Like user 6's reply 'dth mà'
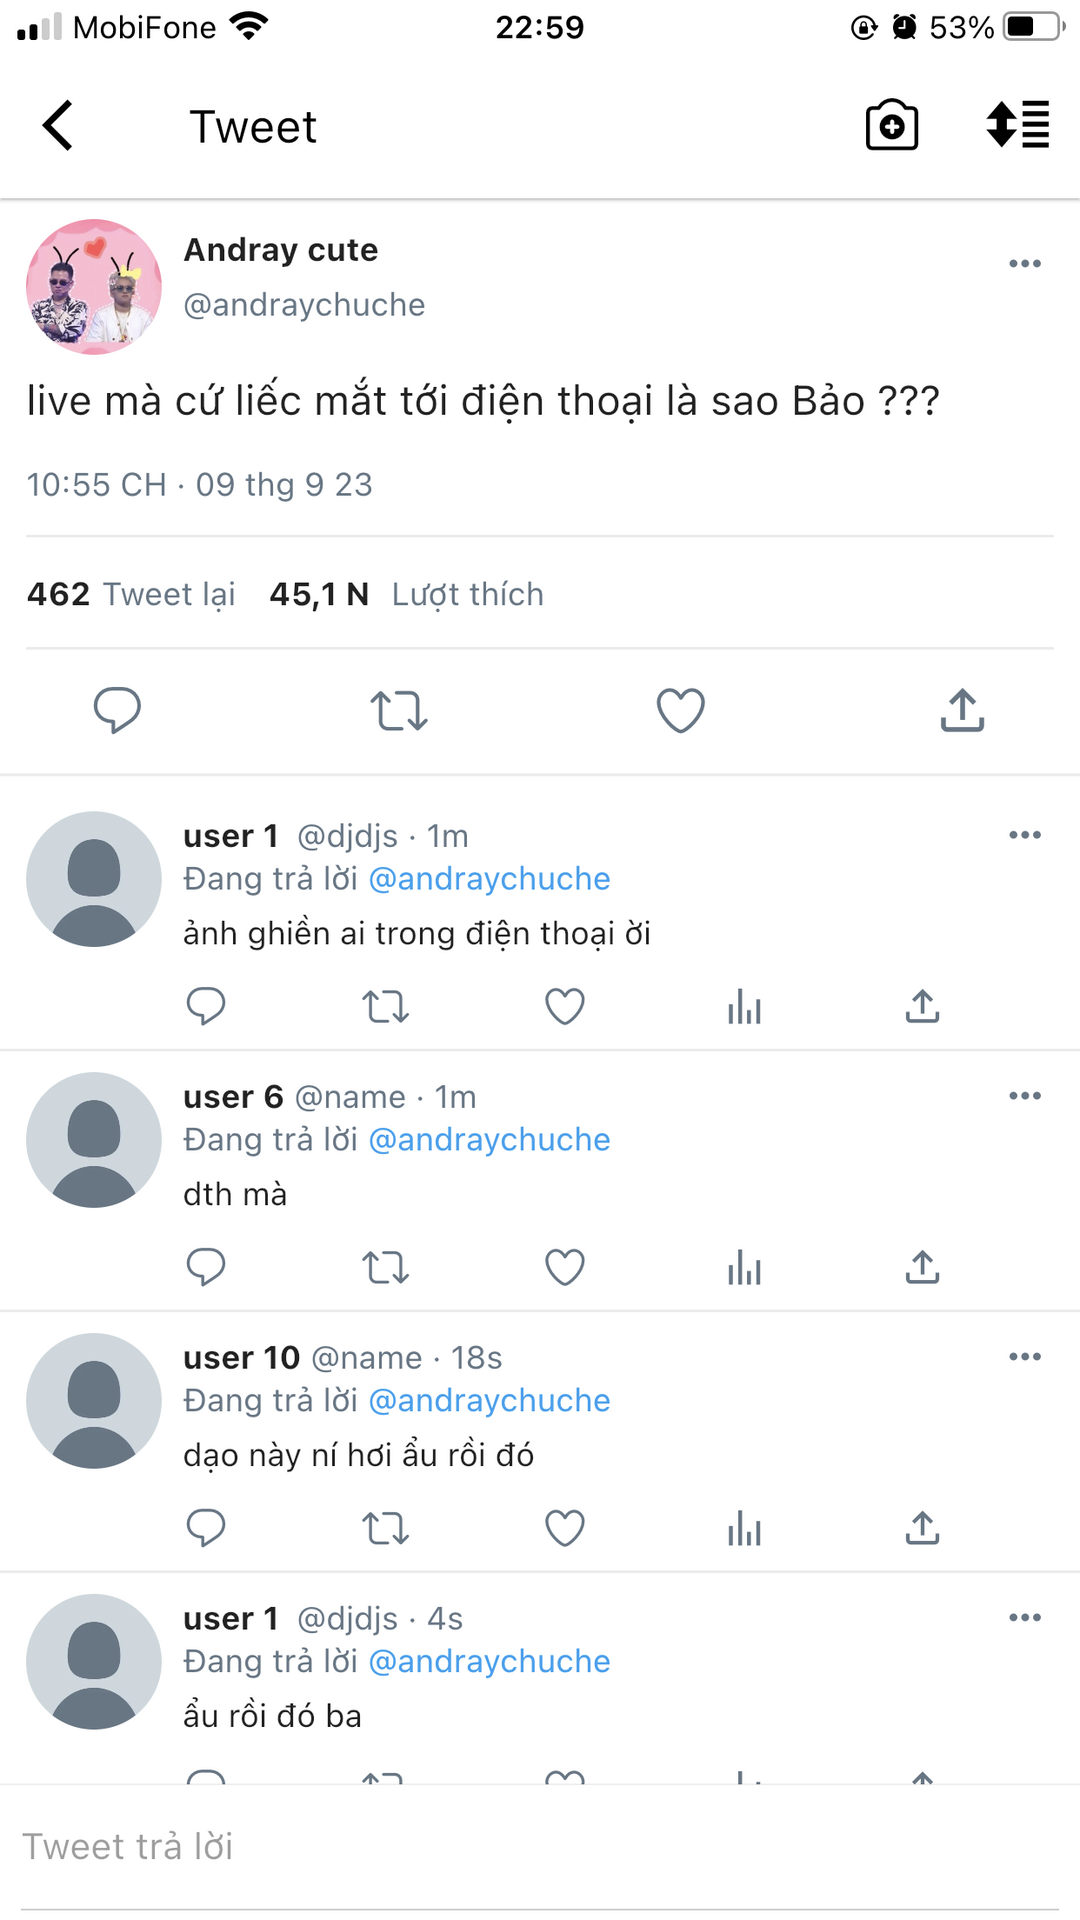The image size is (1080, 1920). (564, 1267)
